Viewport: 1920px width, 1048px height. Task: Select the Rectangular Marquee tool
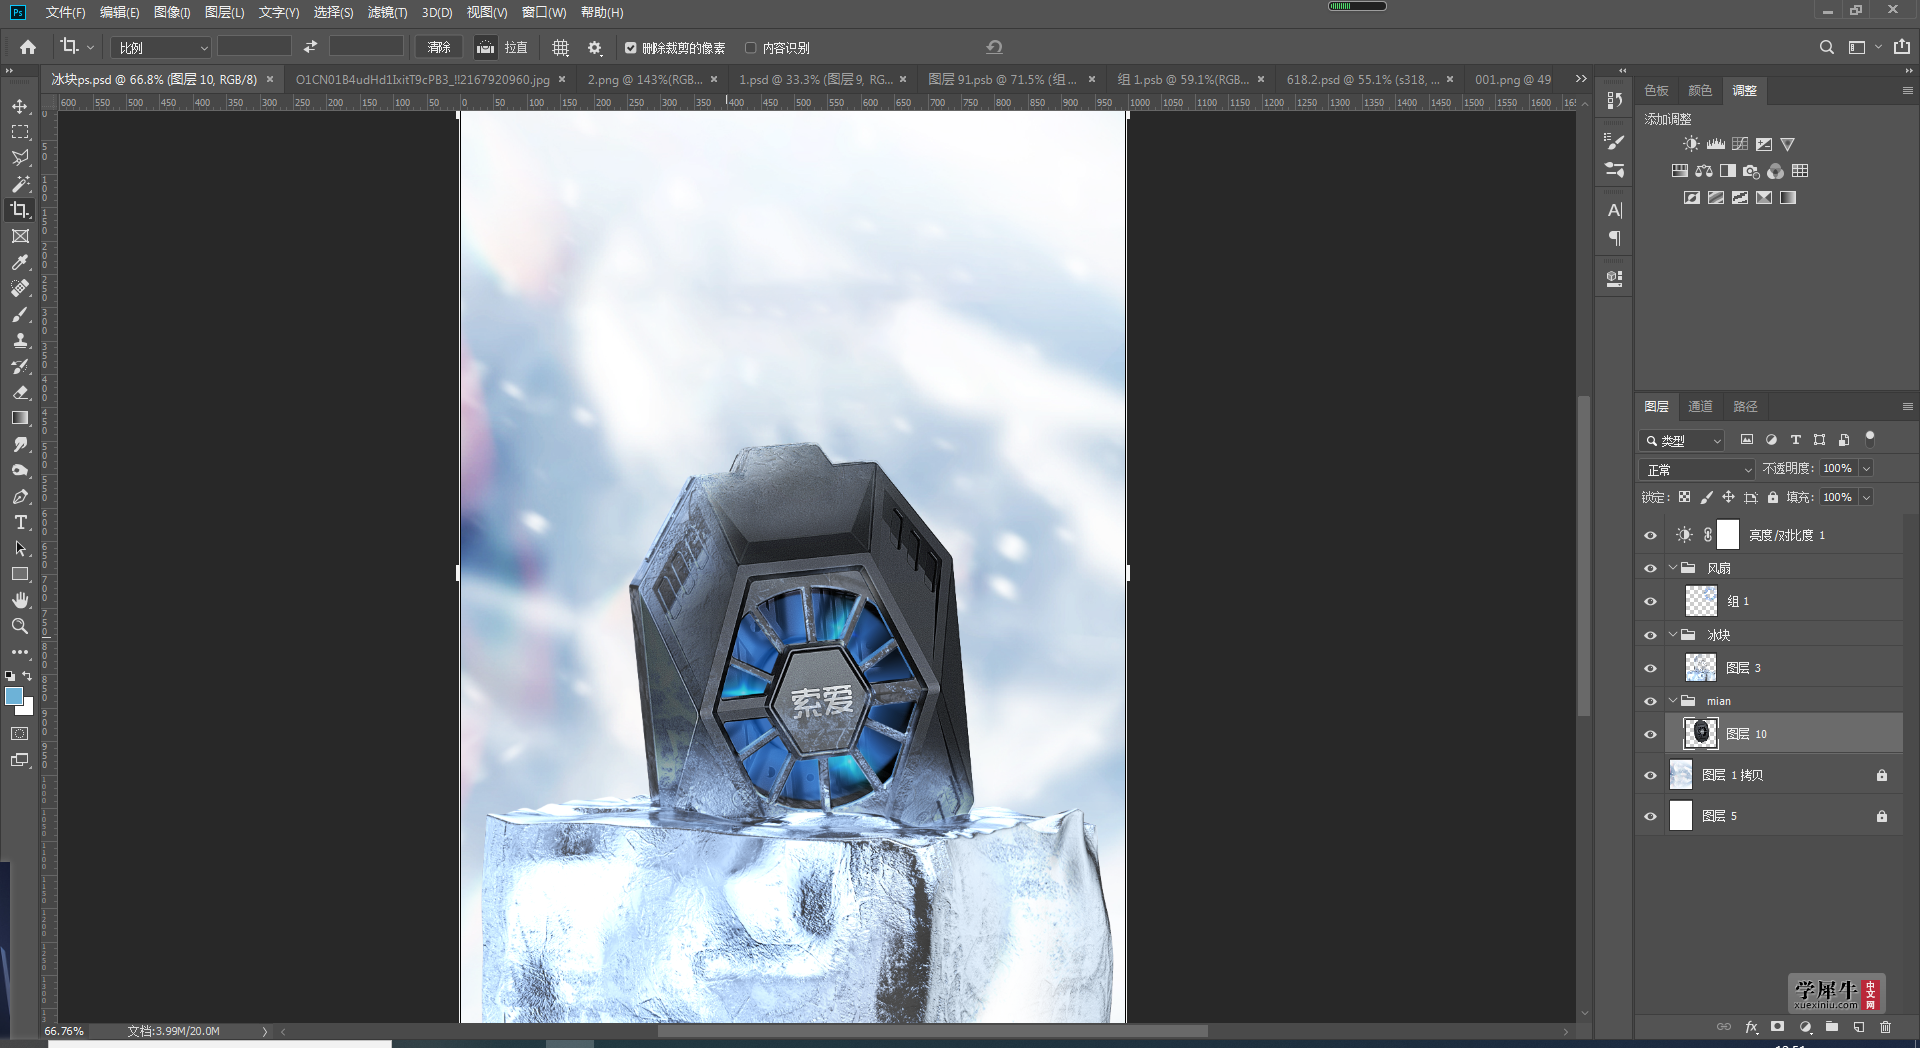pos(20,132)
